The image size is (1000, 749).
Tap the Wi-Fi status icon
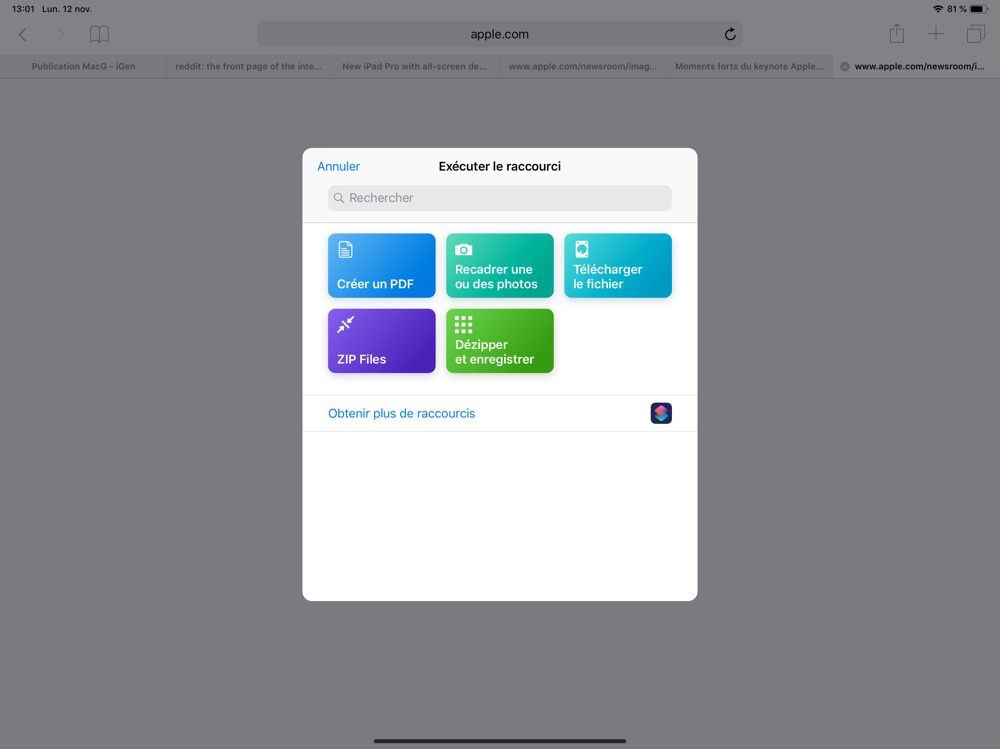coord(938,9)
